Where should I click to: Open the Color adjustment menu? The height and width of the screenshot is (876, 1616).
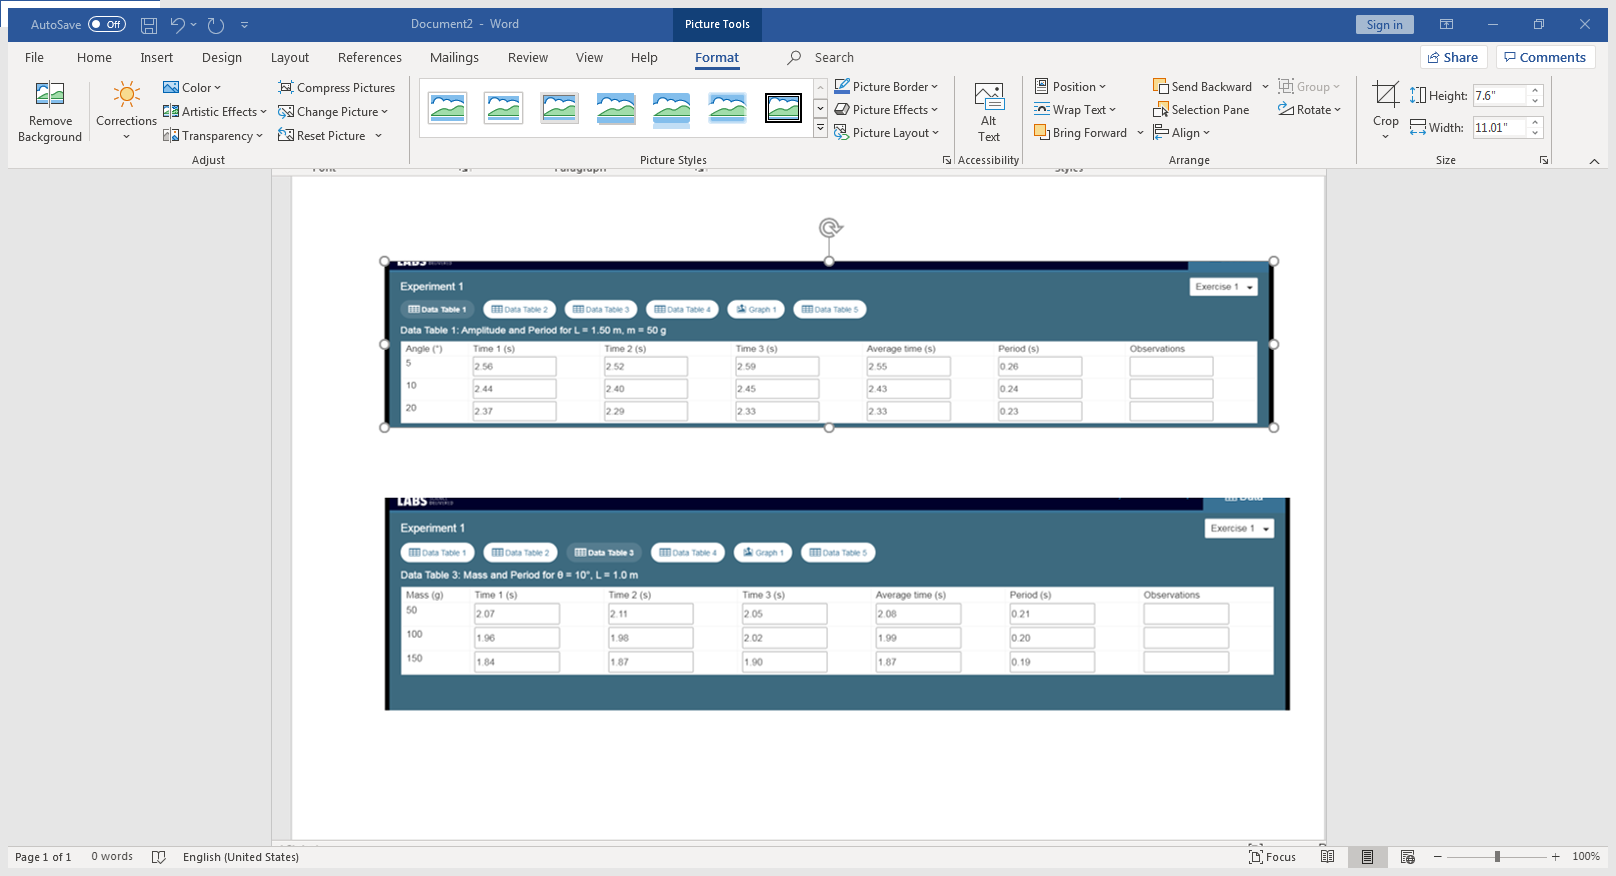coord(192,88)
